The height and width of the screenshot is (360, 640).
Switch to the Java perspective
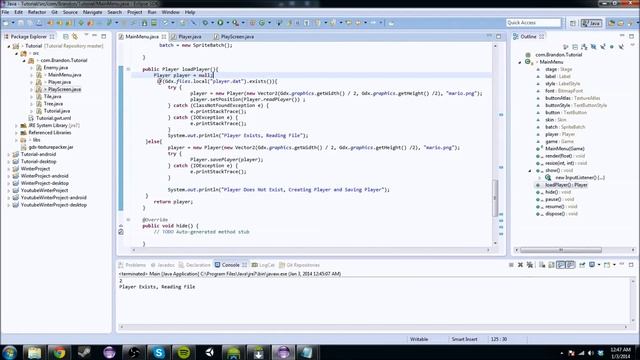pyautogui.click(x=591, y=23)
